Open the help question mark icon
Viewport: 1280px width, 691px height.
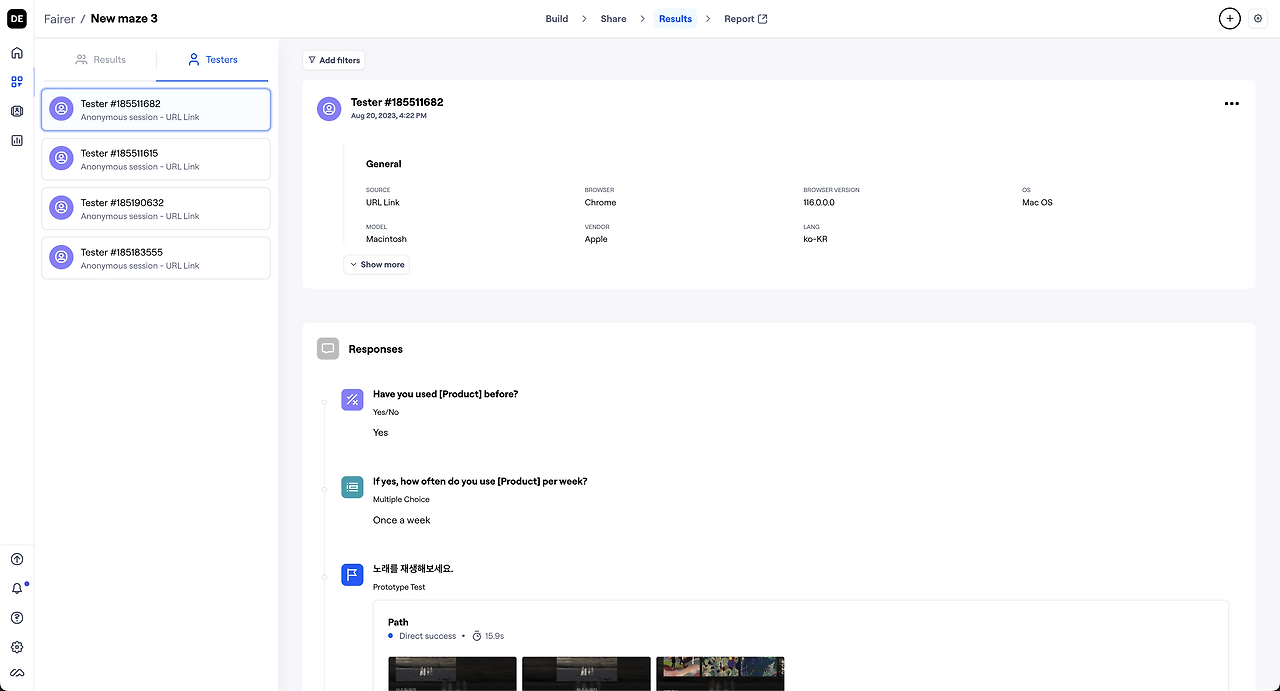coord(17,618)
